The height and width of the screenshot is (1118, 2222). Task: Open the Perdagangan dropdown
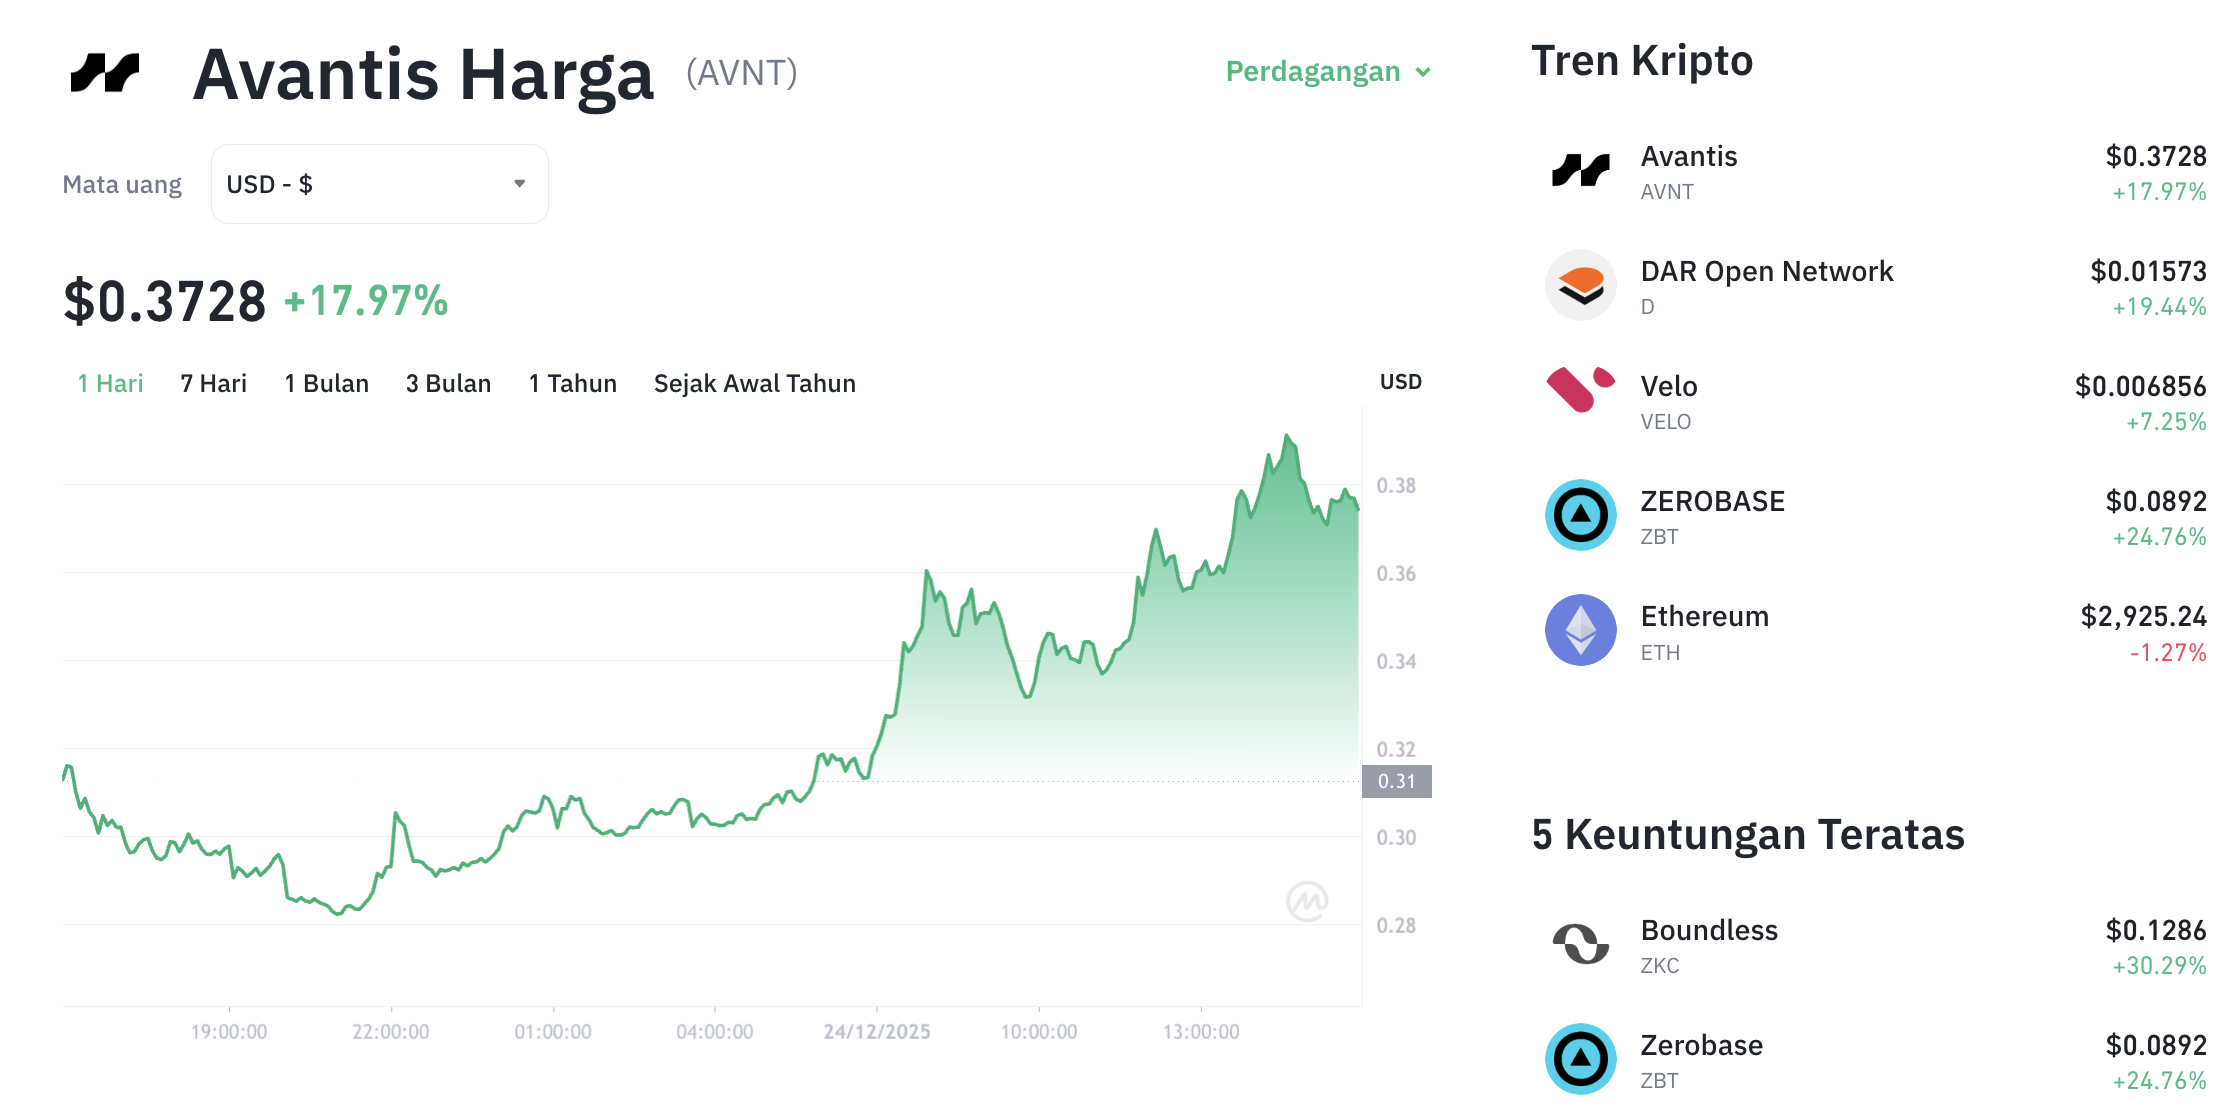point(1312,71)
